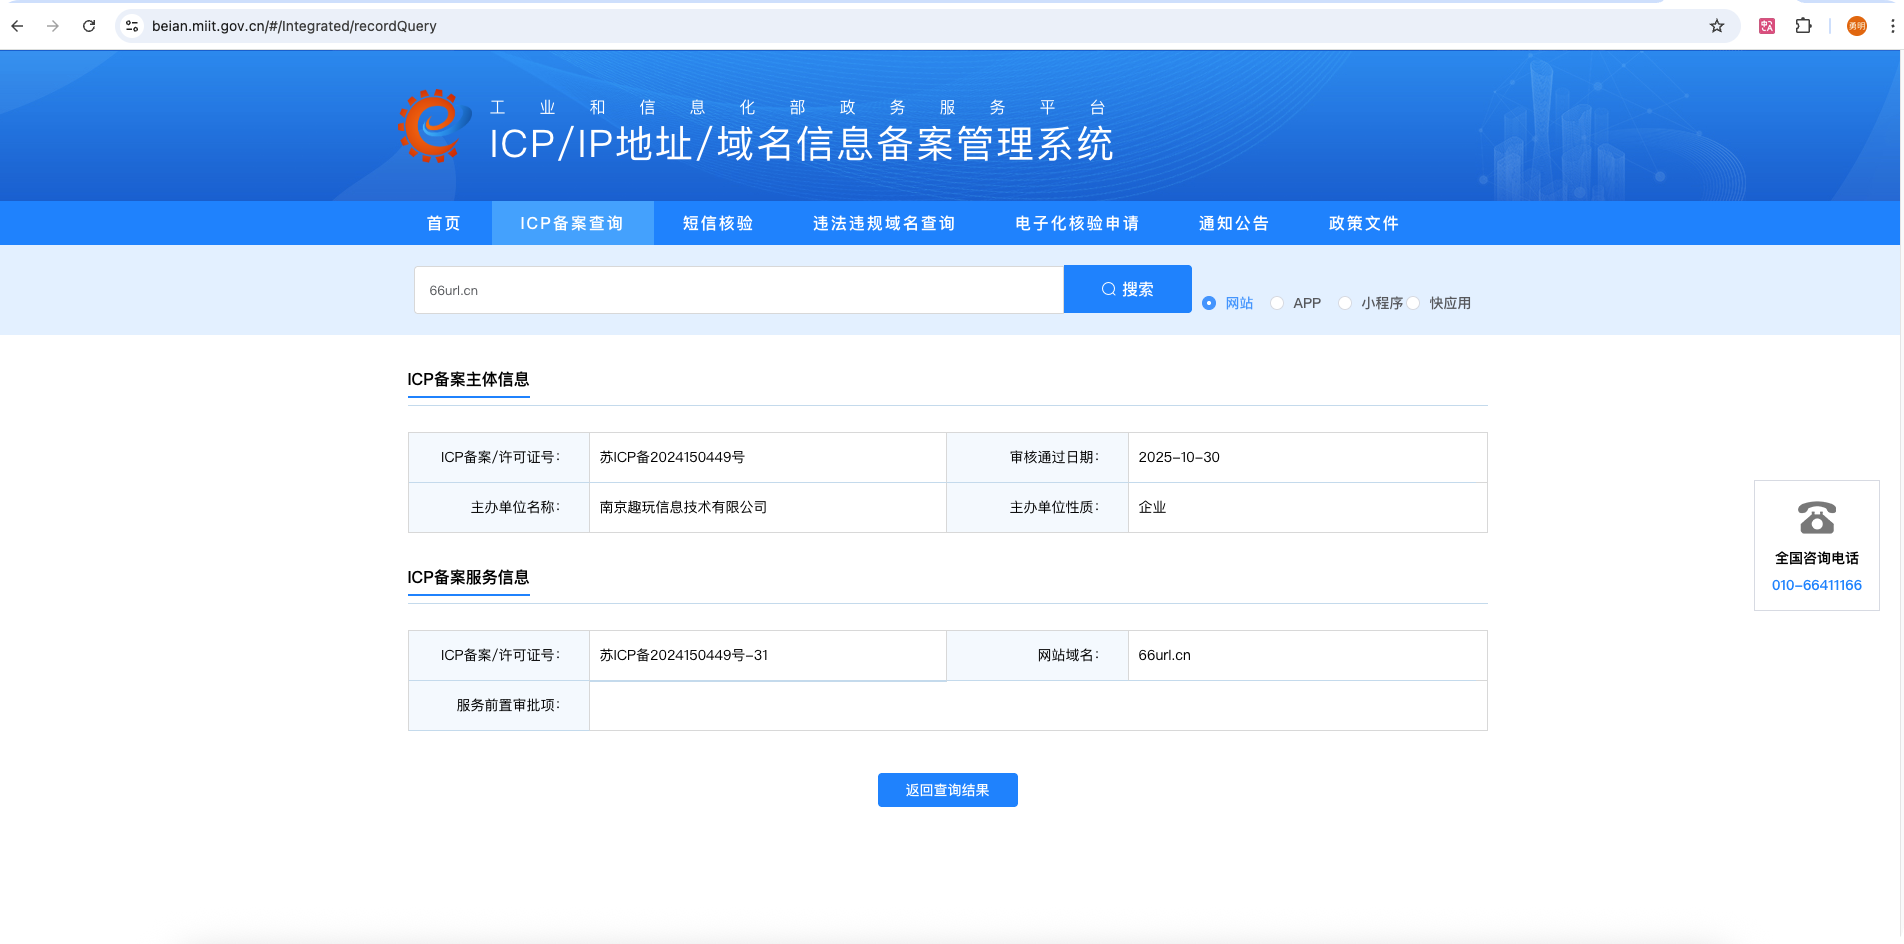Bookmark this page with star icon
Screen dimensions: 1904x944
pos(1717,26)
